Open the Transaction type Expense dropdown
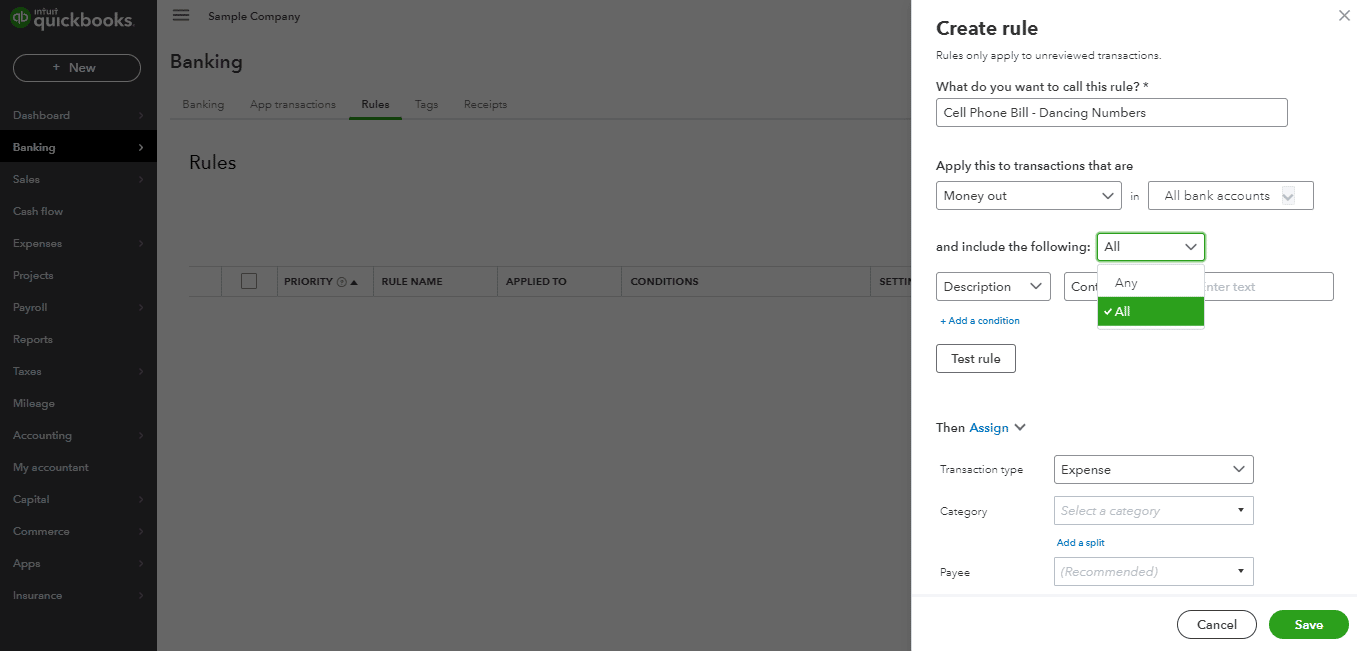 click(x=1152, y=469)
